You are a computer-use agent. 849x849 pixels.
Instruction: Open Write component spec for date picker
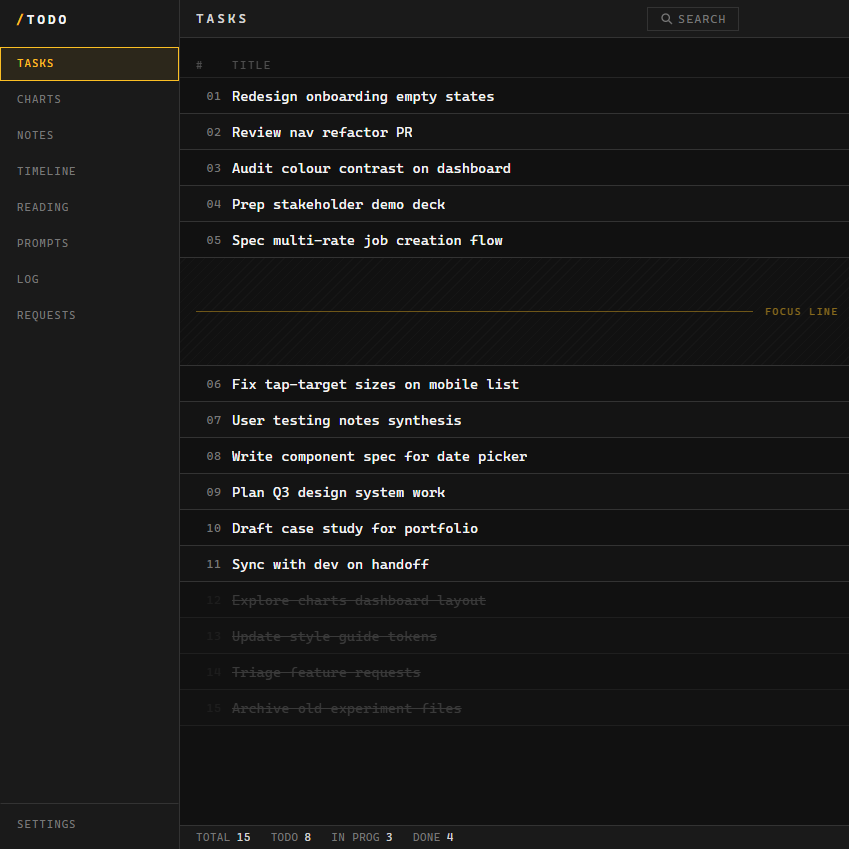pos(514,456)
